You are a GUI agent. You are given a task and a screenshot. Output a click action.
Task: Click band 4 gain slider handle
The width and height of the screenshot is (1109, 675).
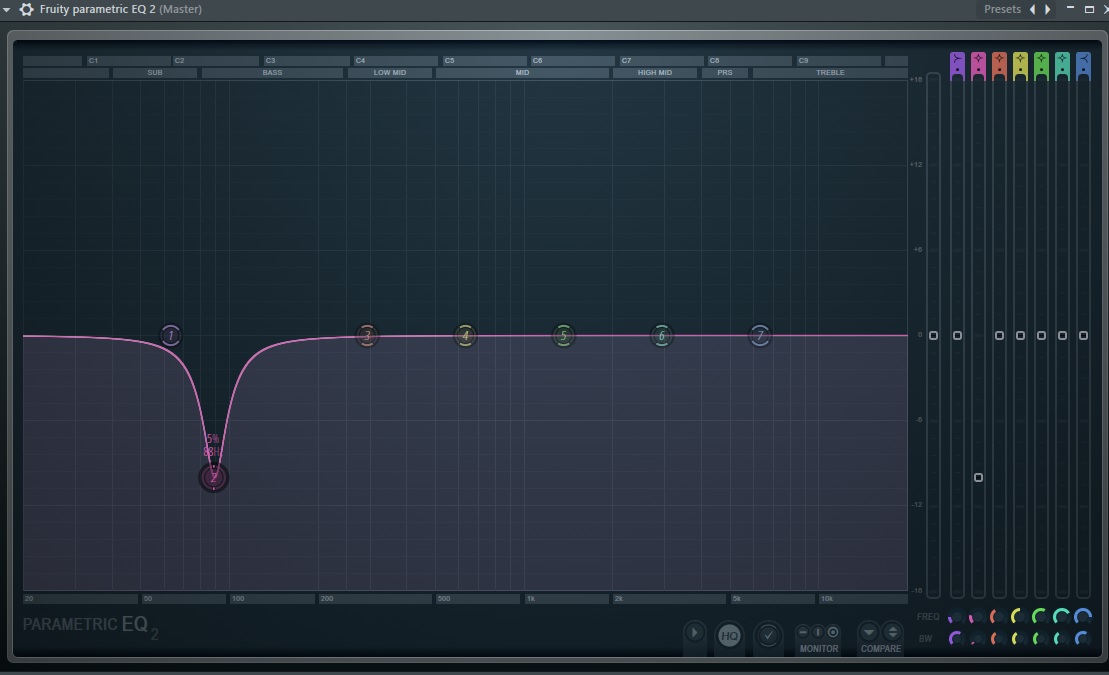1020,335
